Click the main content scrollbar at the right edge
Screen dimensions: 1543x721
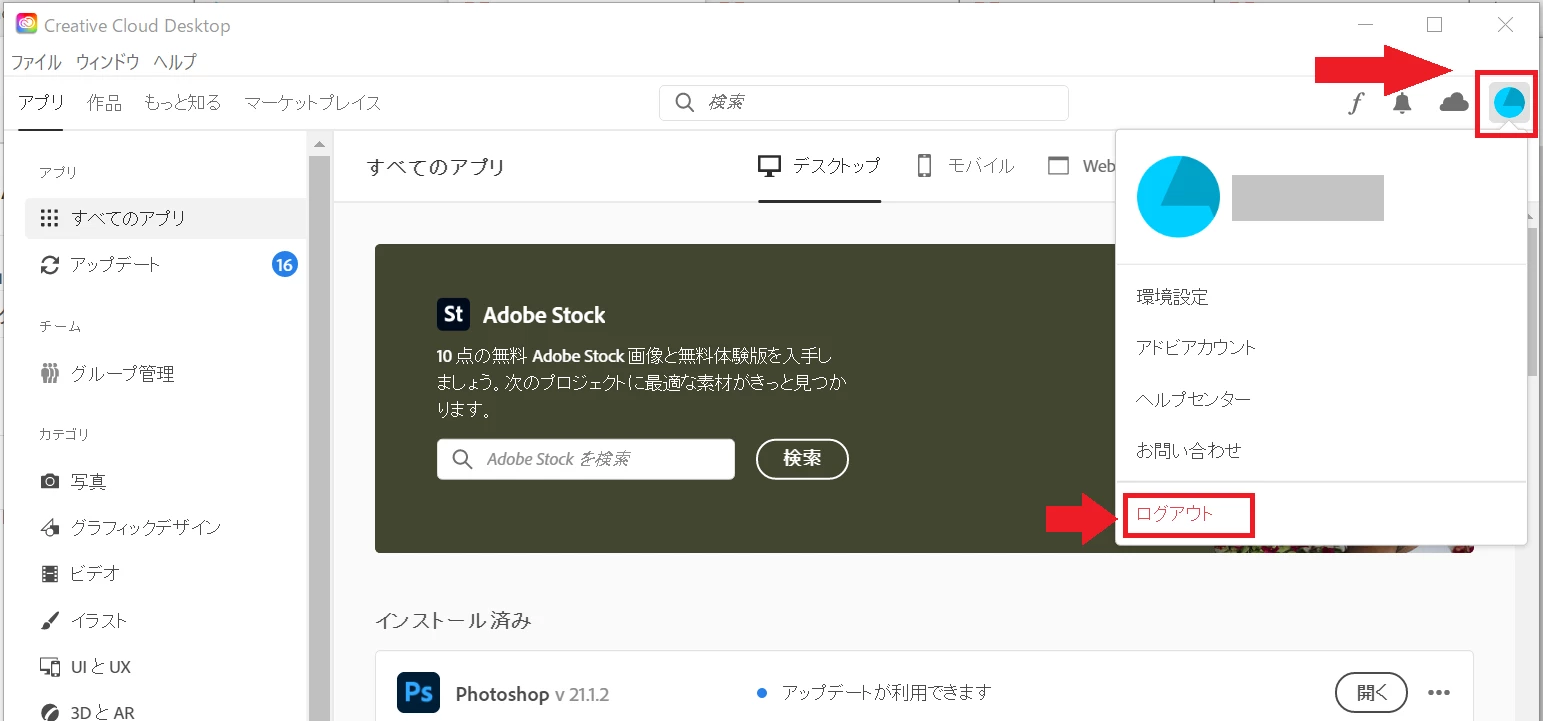(x=1533, y=300)
